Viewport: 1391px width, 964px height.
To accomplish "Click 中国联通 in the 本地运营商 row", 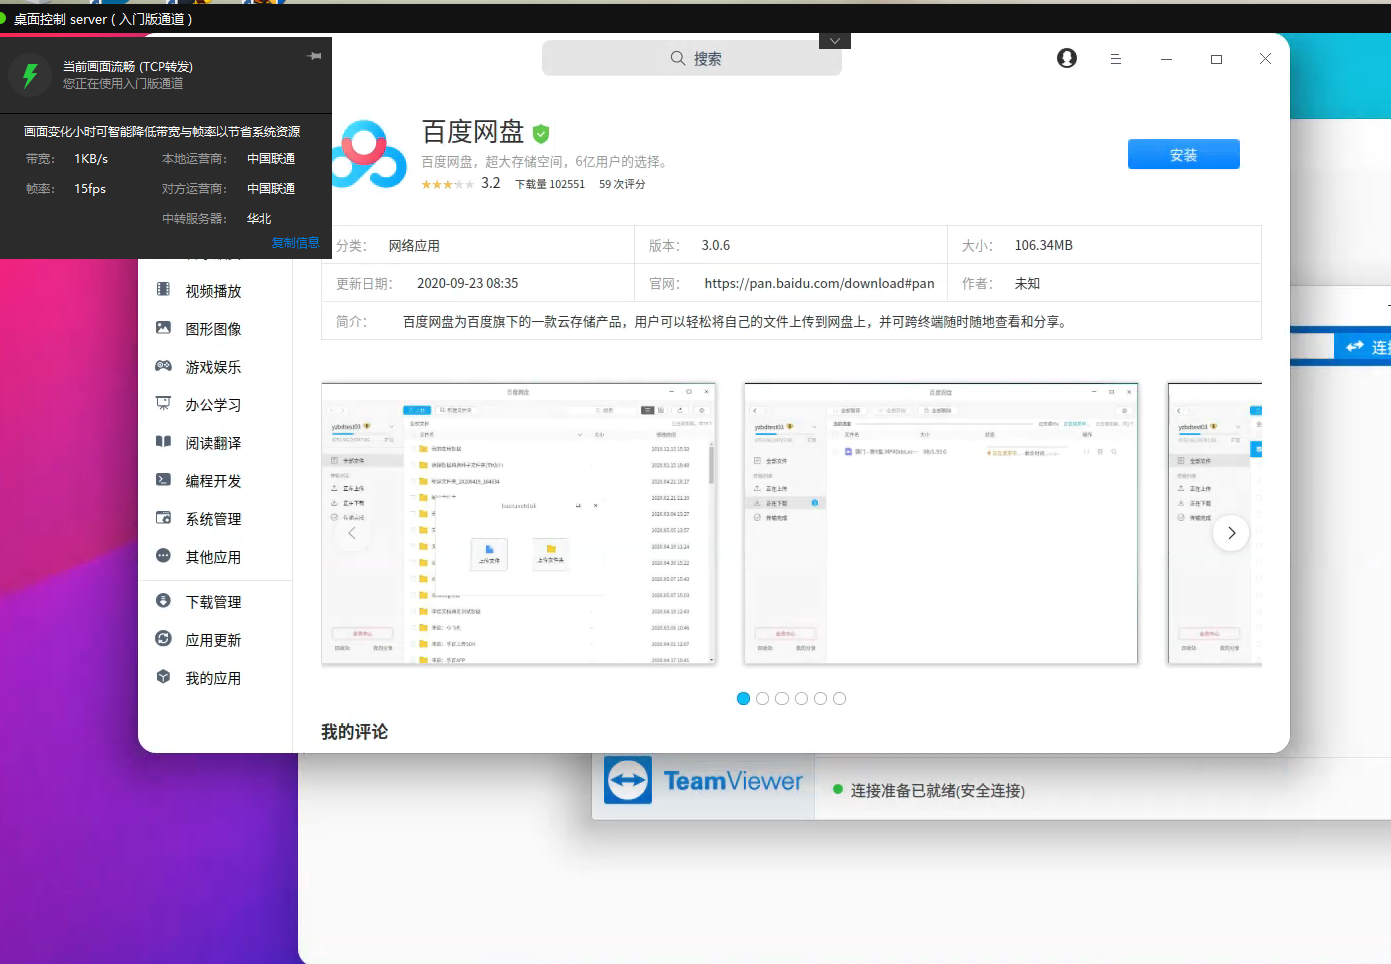I will point(271,158).
